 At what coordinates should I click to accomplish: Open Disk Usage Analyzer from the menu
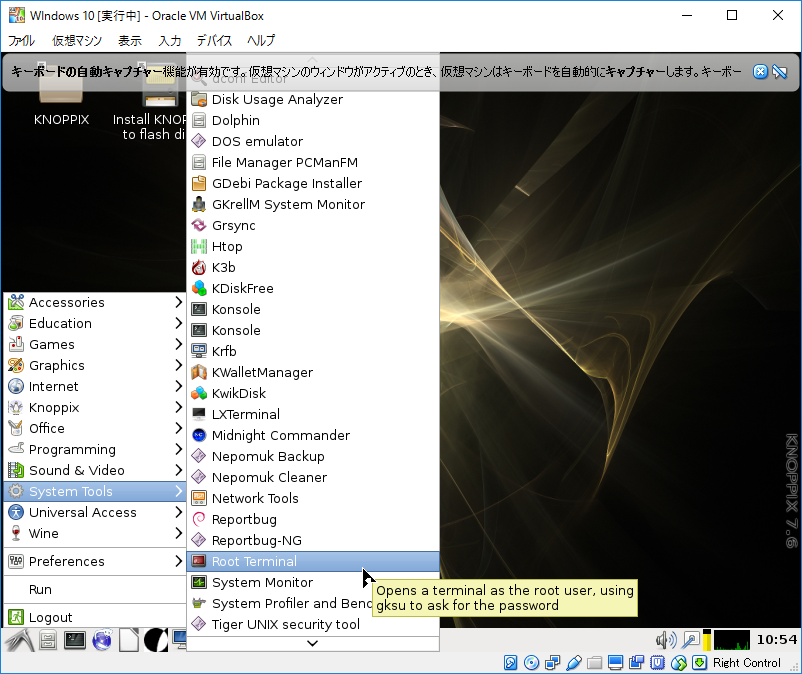[x=313, y=99]
